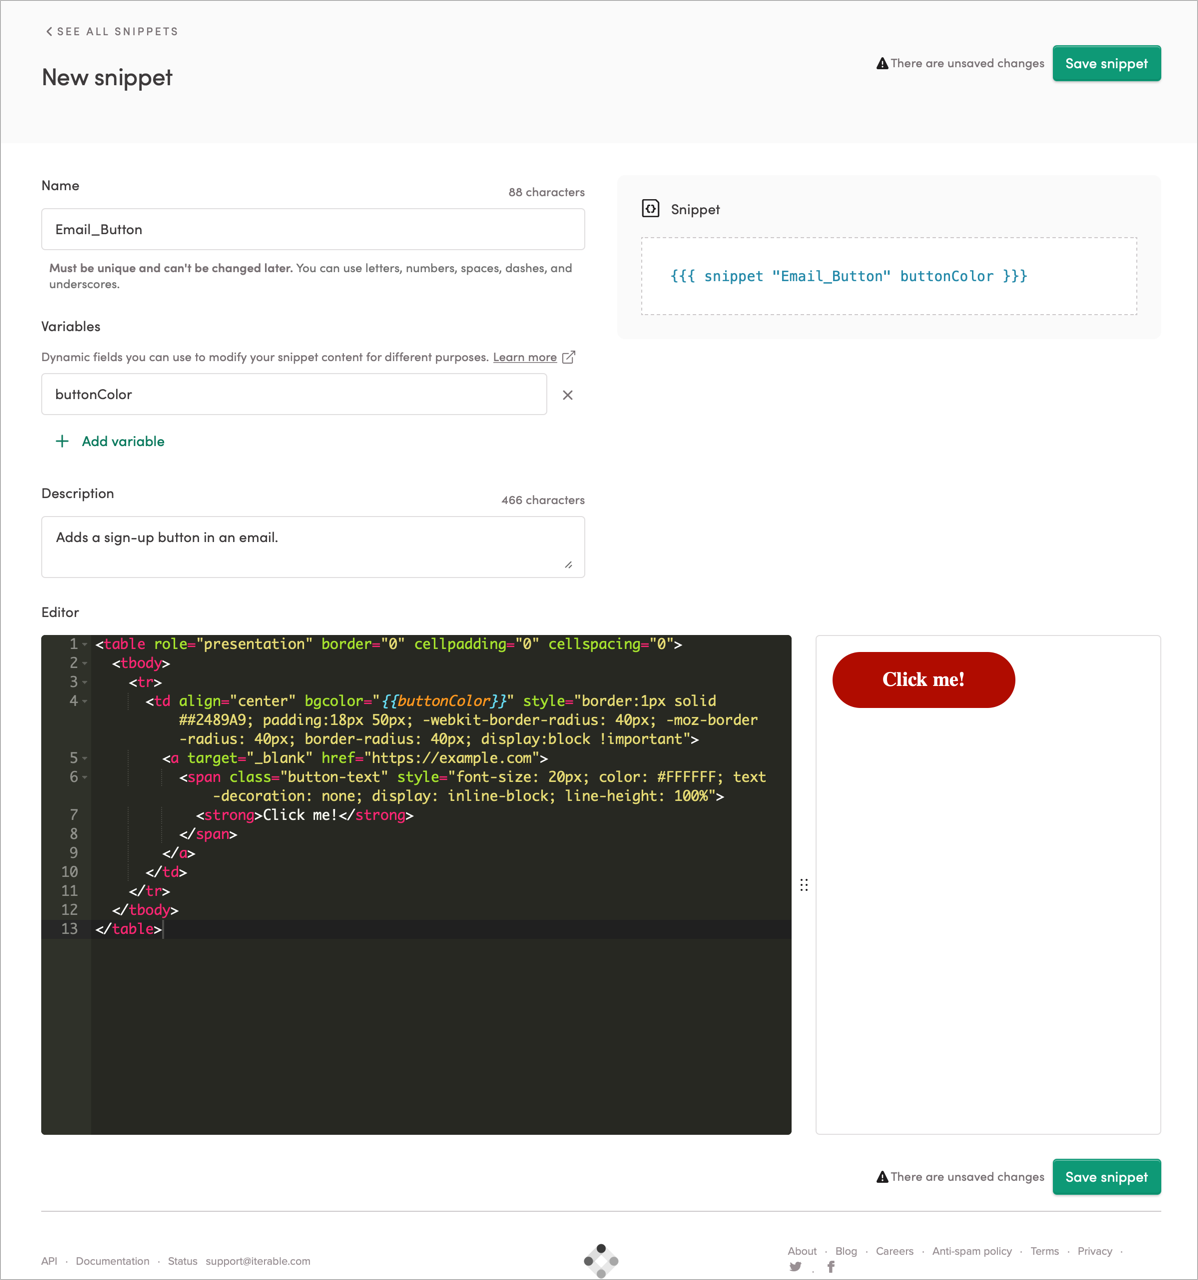Click the Facebook icon in the footer
This screenshot has width=1198, height=1280.
pyautogui.click(x=831, y=1266)
